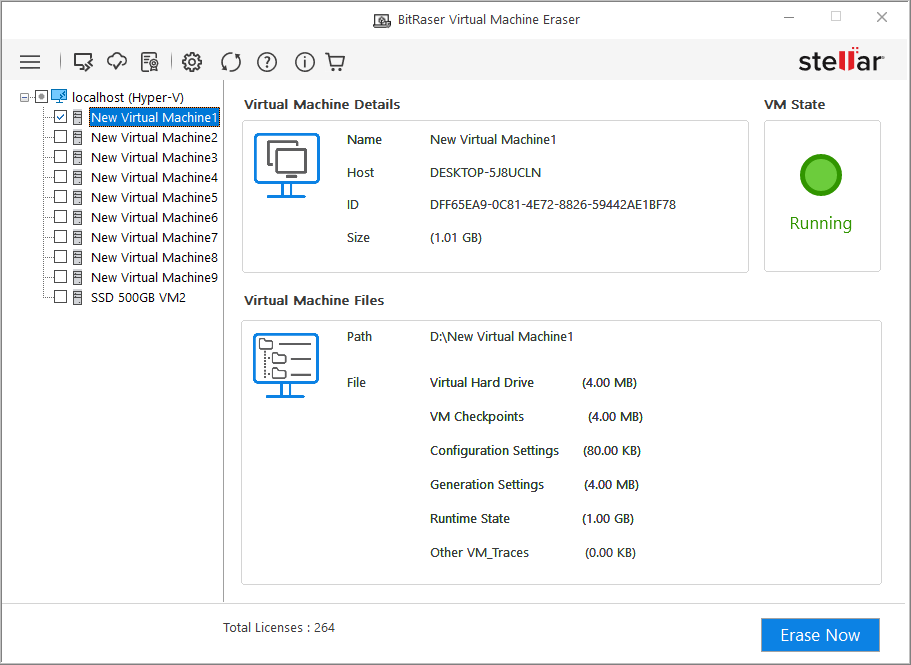Viewport: 911px width, 665px height.
Task: Check the New Virtual Machine9 checkbox
Action: pyautogui.click(x=60, y=276)
